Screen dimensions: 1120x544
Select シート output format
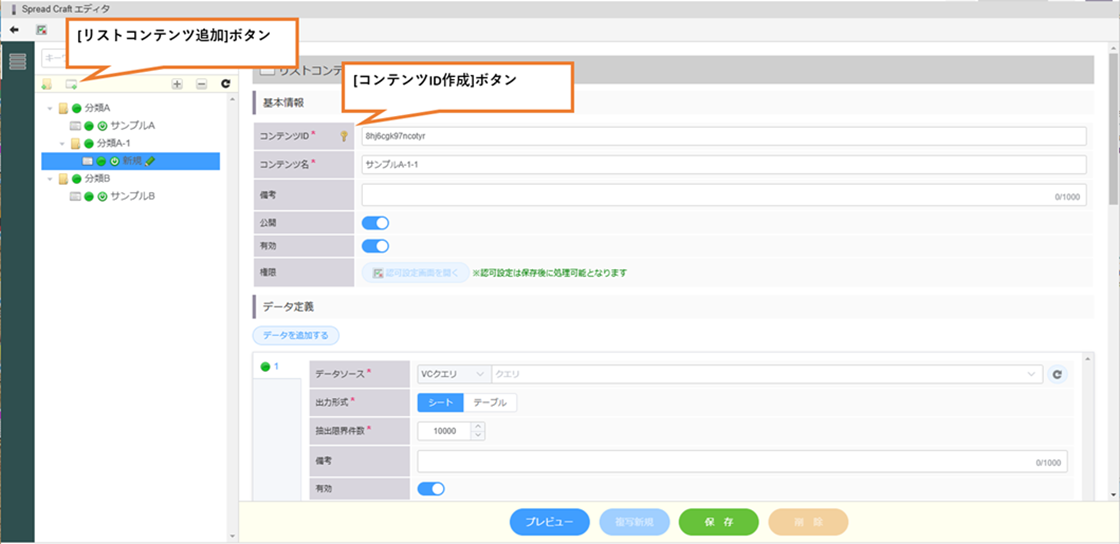pyautogui.click(x=440, y=403)
